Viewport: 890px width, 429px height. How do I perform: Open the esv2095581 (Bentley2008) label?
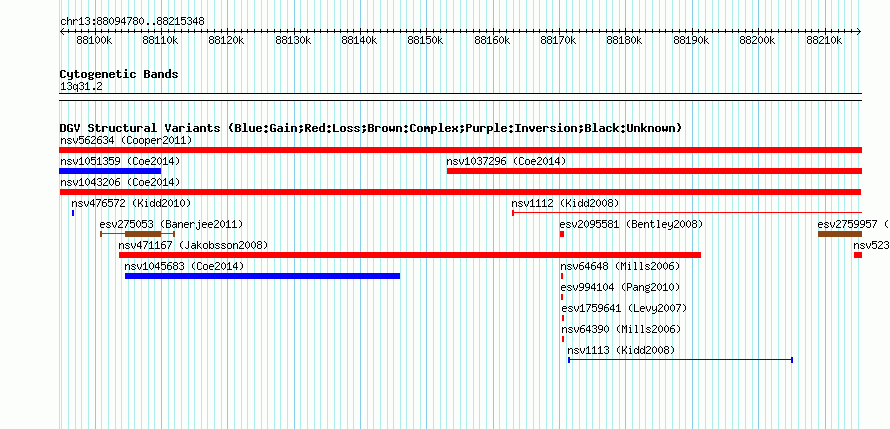click(x=631, y=224)
